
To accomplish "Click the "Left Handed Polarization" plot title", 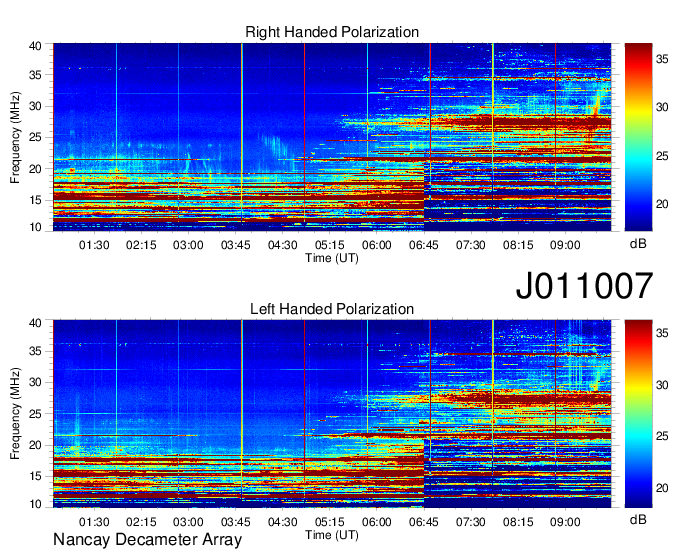I will pos(332,309).
